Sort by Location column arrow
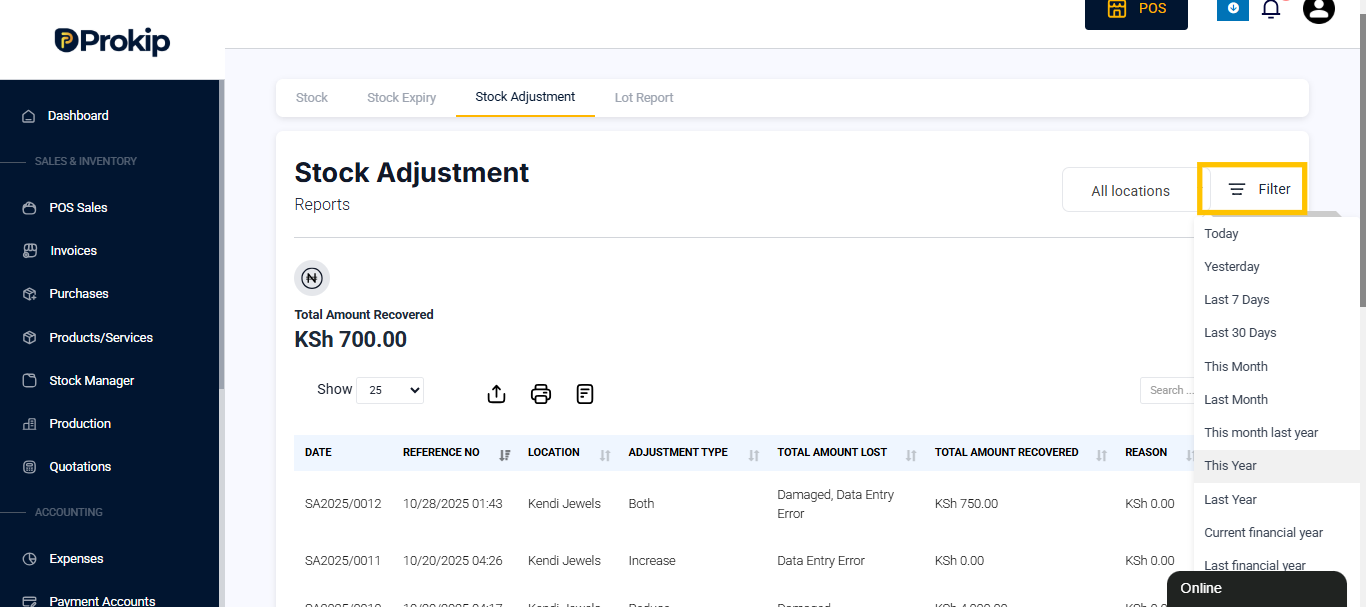 605,455
